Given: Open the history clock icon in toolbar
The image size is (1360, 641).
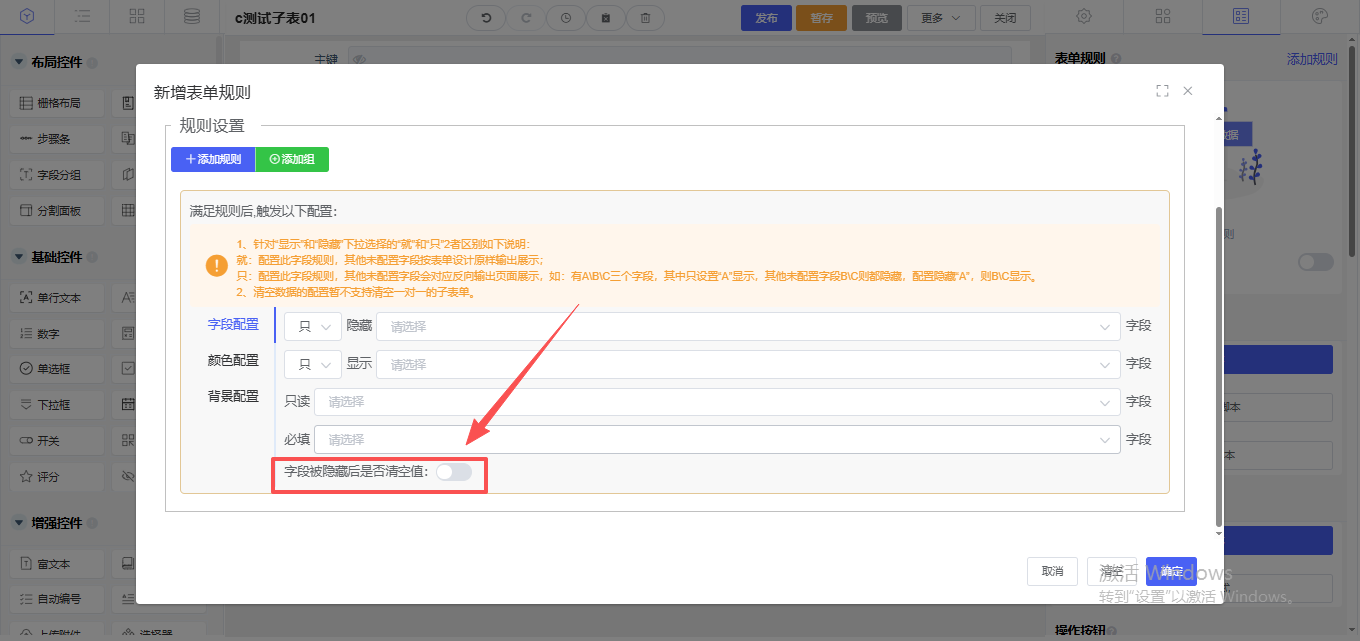Looking at the screenshot, I should pos(566,18).
